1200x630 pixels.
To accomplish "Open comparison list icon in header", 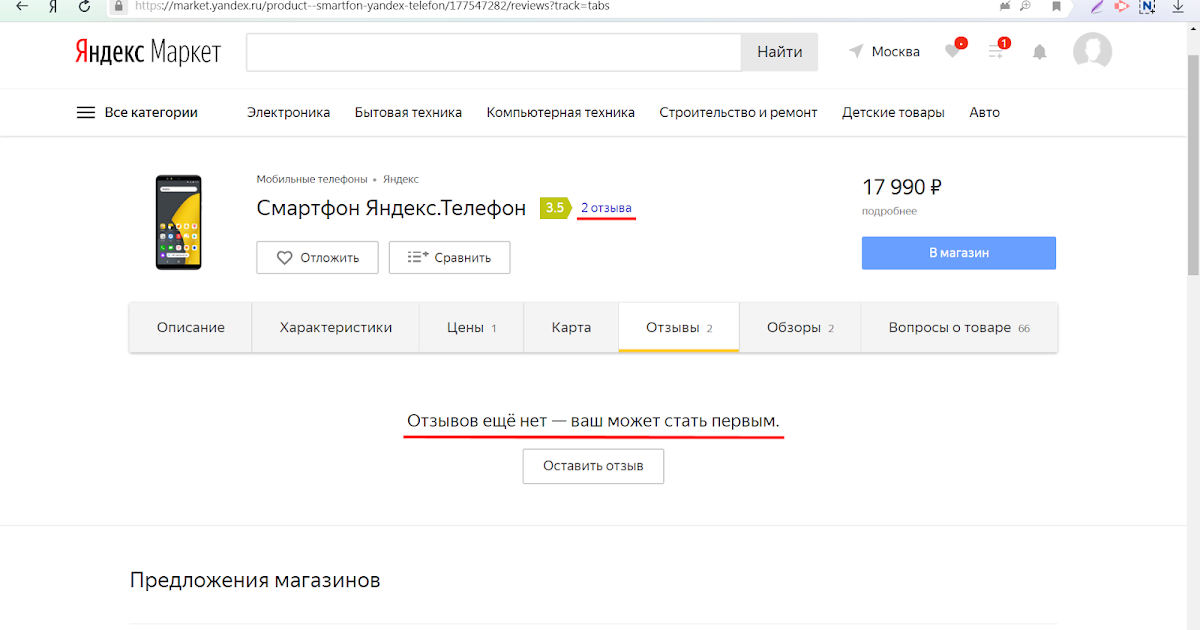I will pos(996,51).
